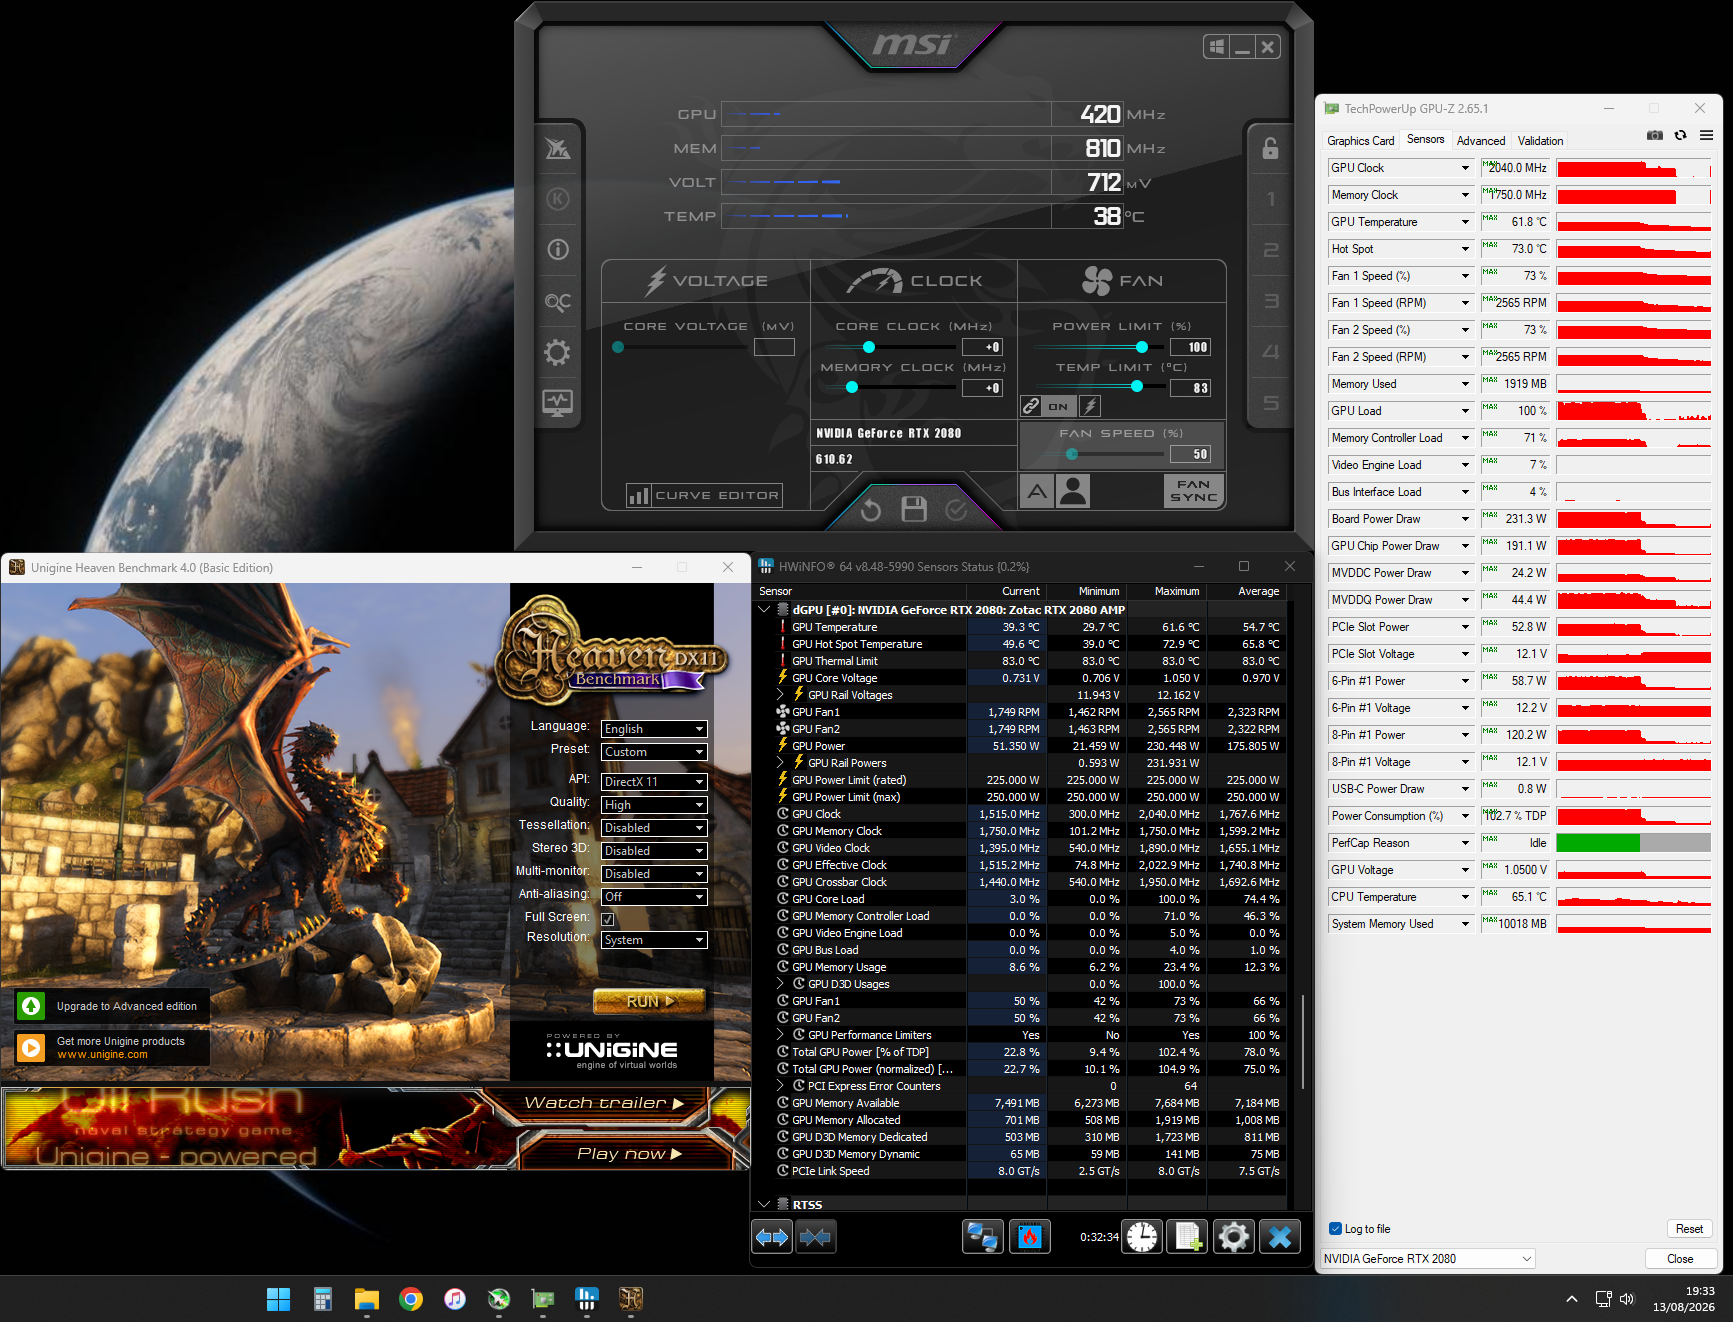This screenshot has width=1733, height=1322.
Task: Click the MSI Afterburner dragon logo icon
Action: (x=558, y=148)
